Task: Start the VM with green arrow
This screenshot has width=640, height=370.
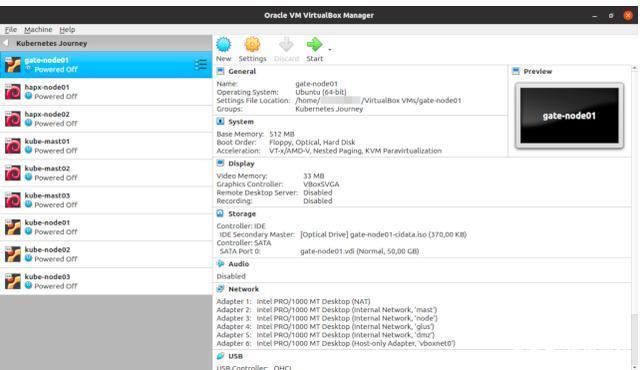Action: 314,44
